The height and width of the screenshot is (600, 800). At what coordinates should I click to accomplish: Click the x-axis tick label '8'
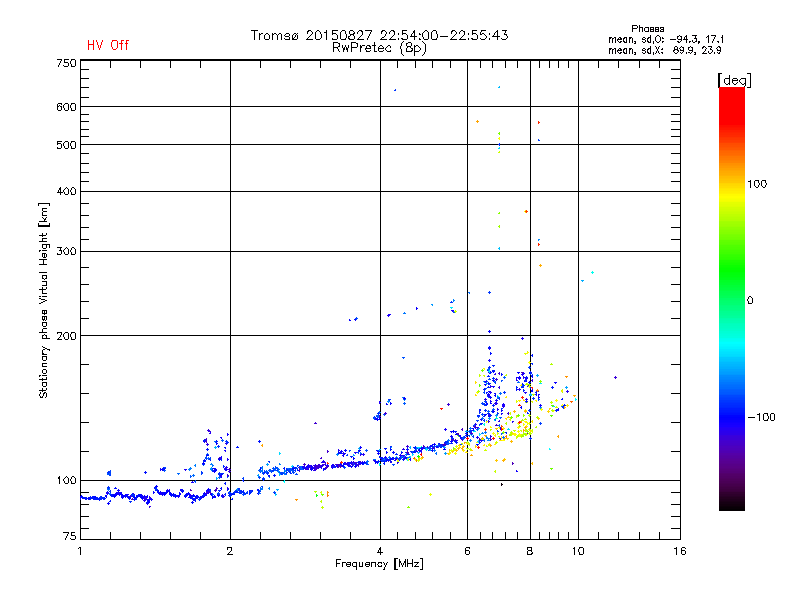(x=530, y=551)
